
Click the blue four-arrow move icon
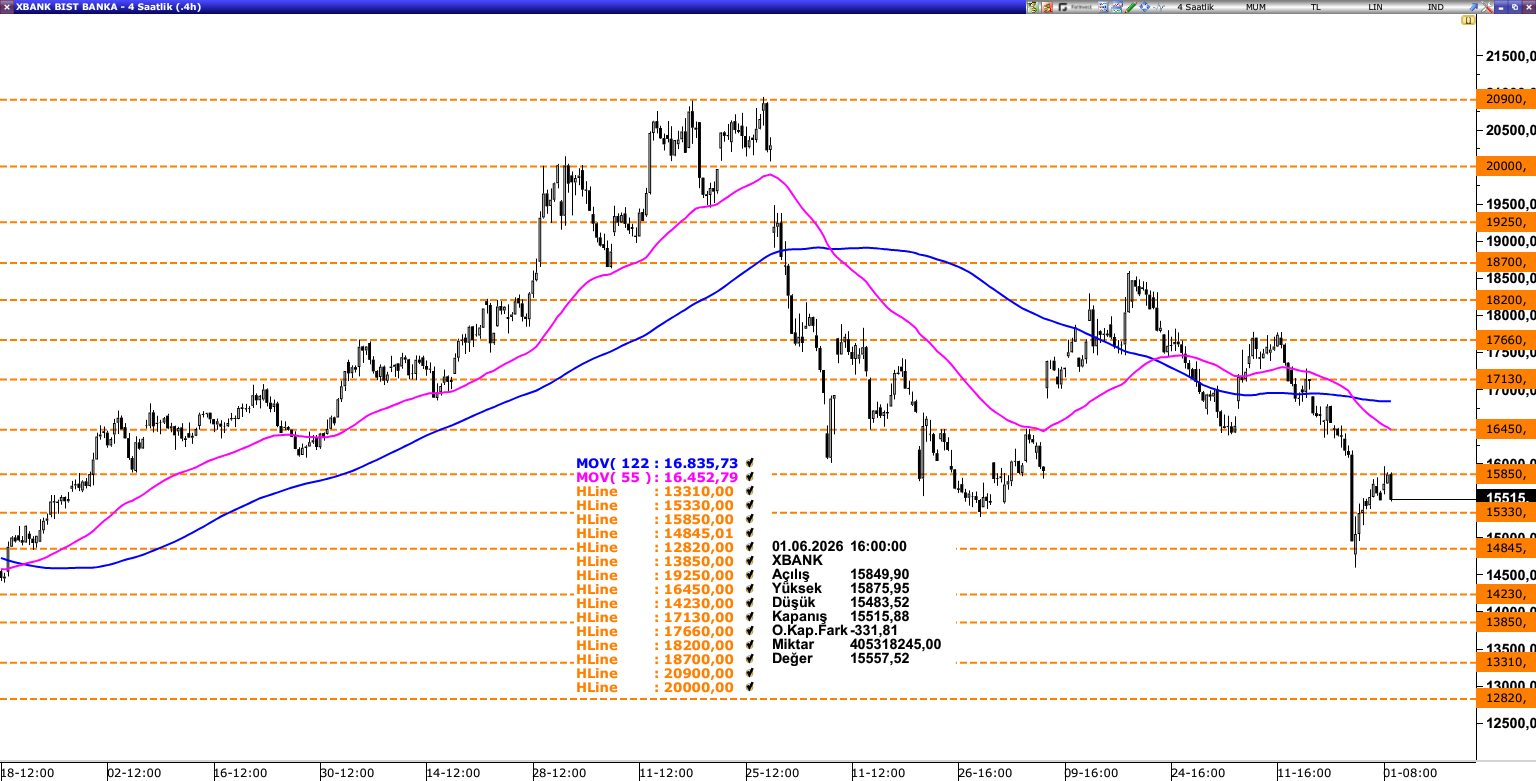1145,7
